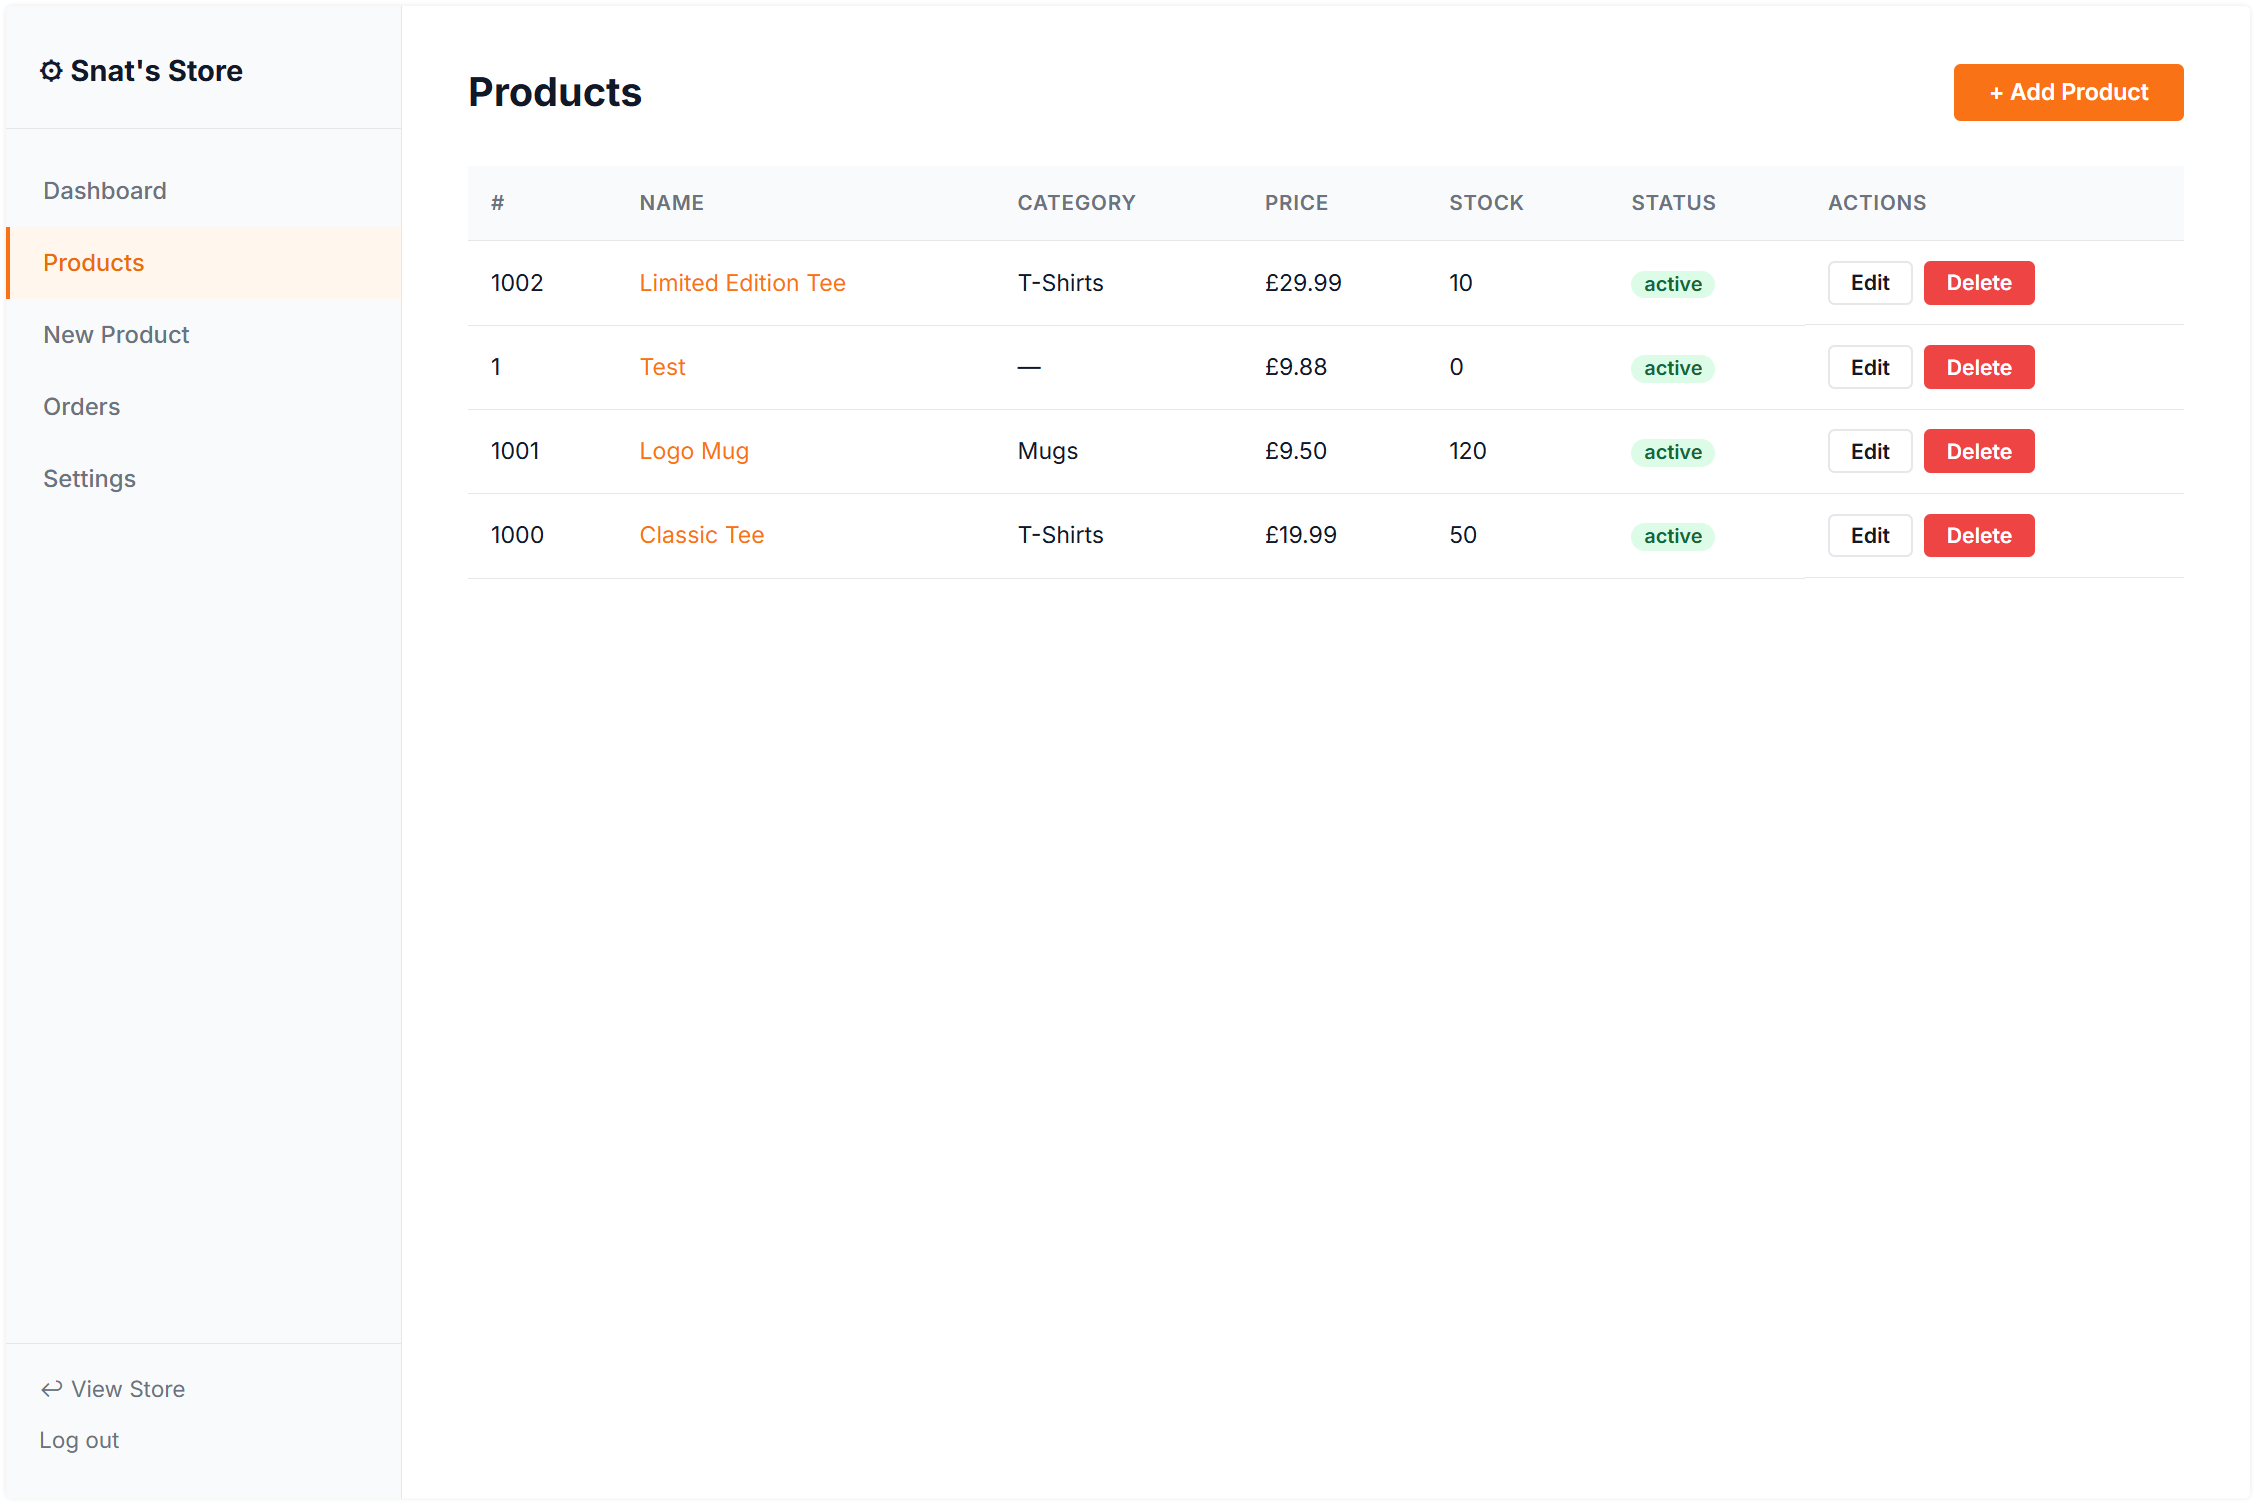Open the Limited Edition Tee product
This screenshot has height=1504, width=2256.
(x=742, y=283)
